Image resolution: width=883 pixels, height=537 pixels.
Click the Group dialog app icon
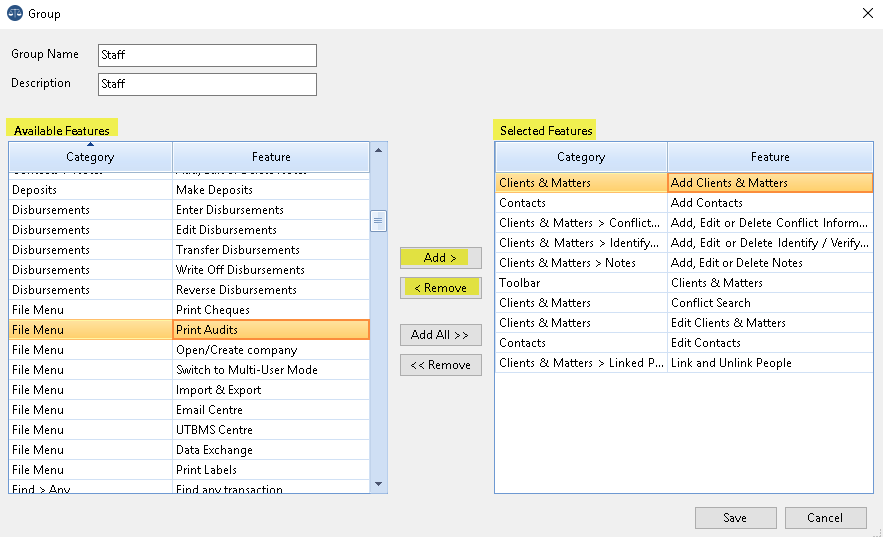[x=15, y=14]
